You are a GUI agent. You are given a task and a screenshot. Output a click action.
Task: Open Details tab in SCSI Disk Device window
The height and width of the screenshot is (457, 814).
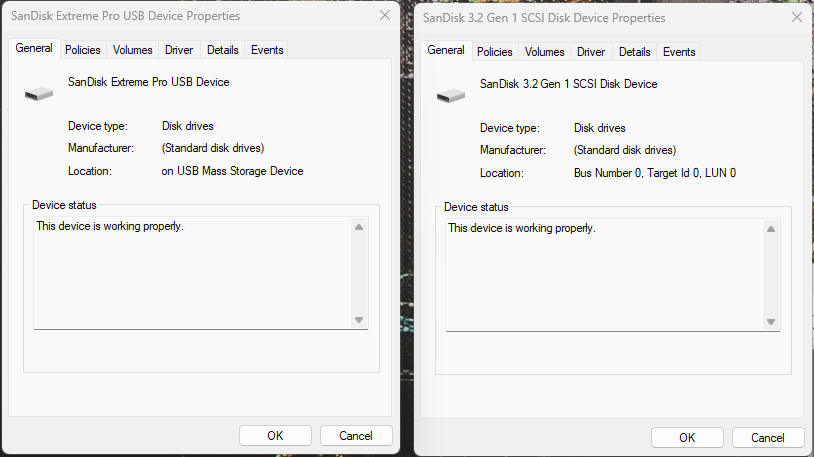[635, 52]
